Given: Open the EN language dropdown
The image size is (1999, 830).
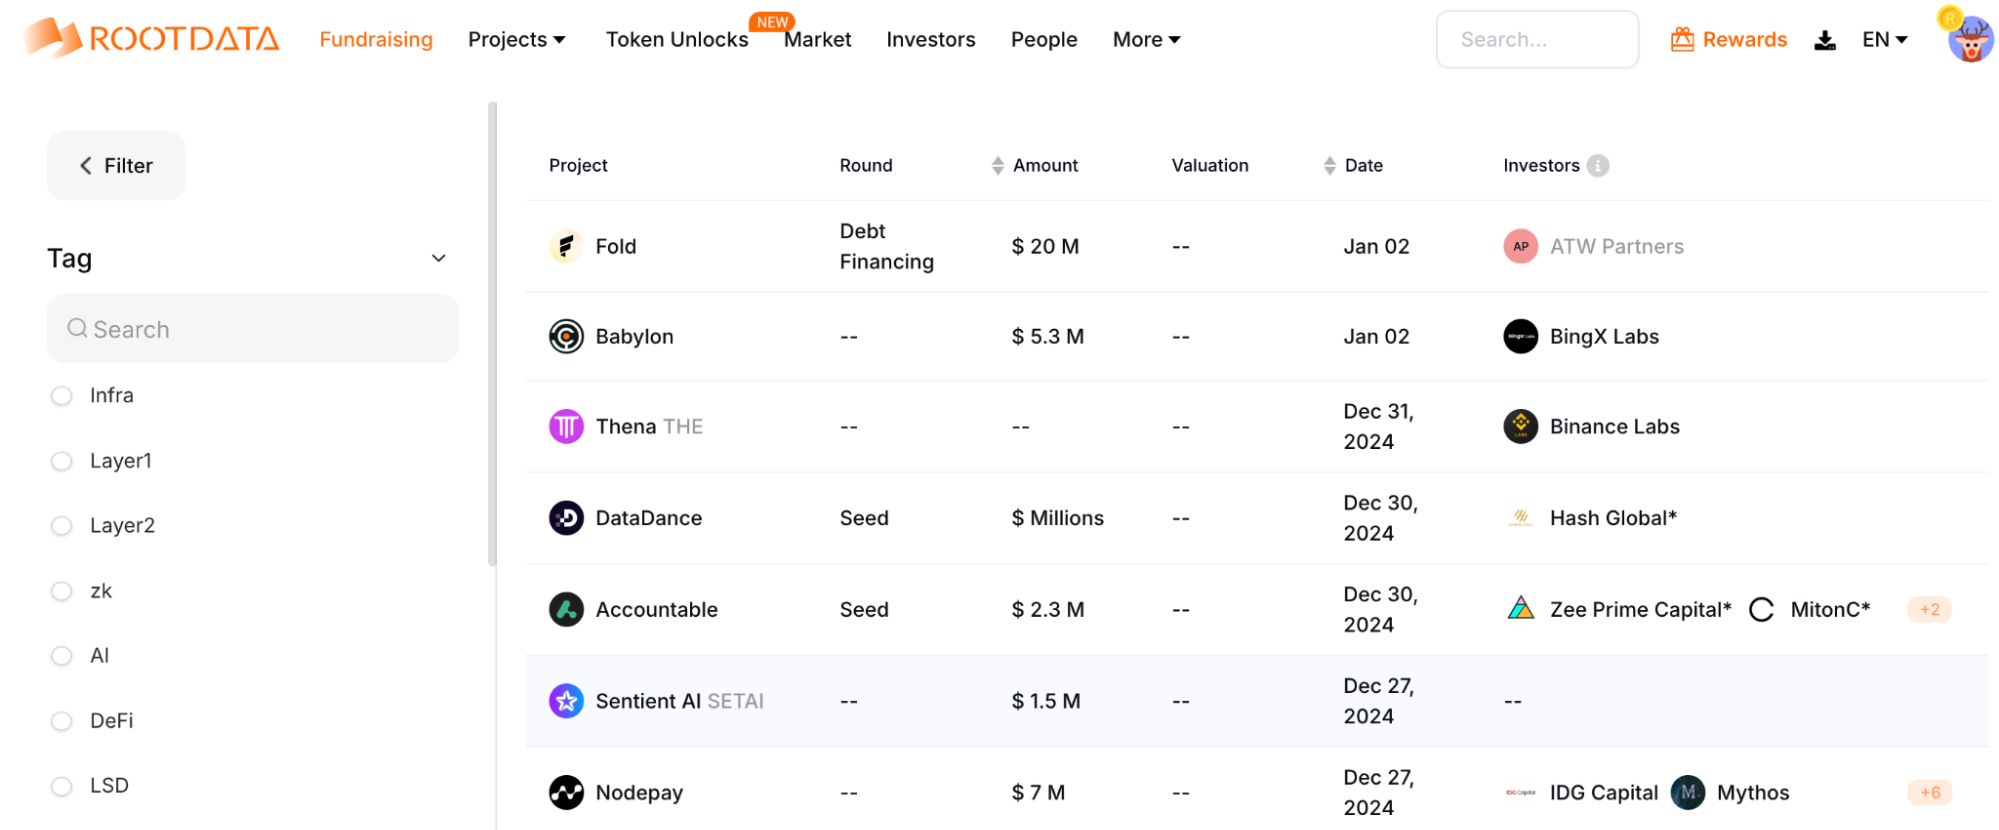Looking at the screenshot, I should [x=1884, y=40].
